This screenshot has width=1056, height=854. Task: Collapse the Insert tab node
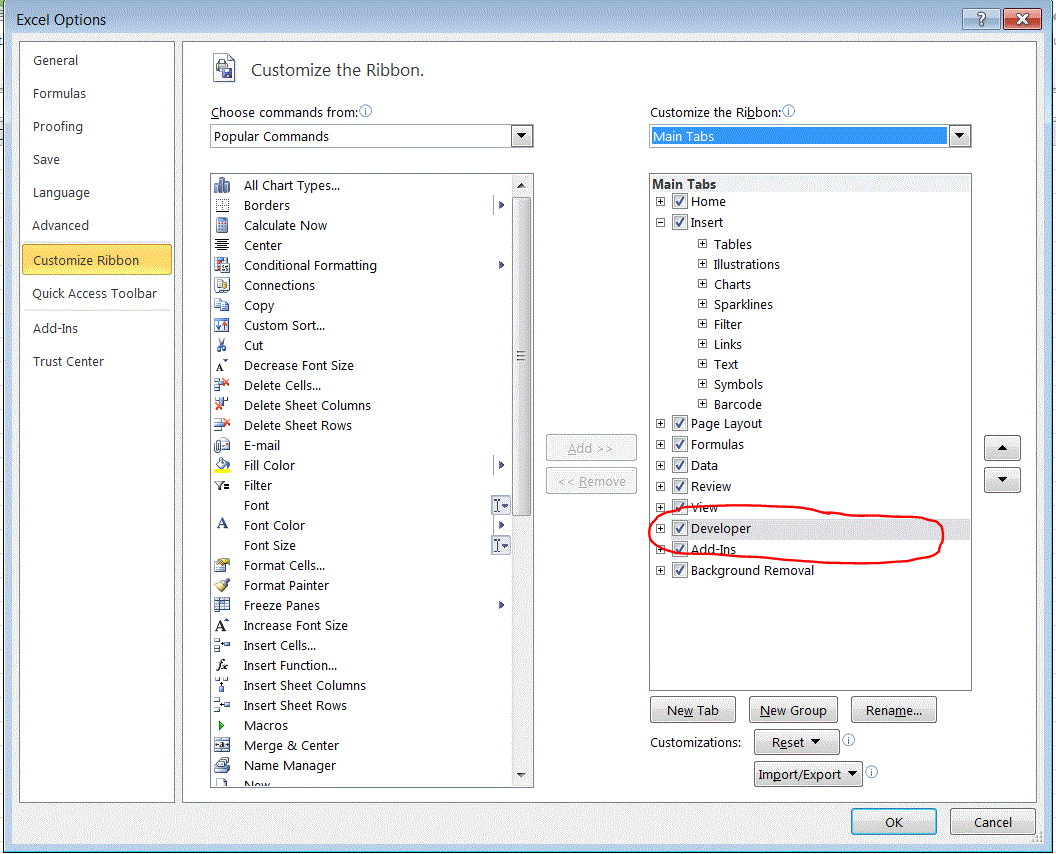pyautogui.click(x=660, y=222)
